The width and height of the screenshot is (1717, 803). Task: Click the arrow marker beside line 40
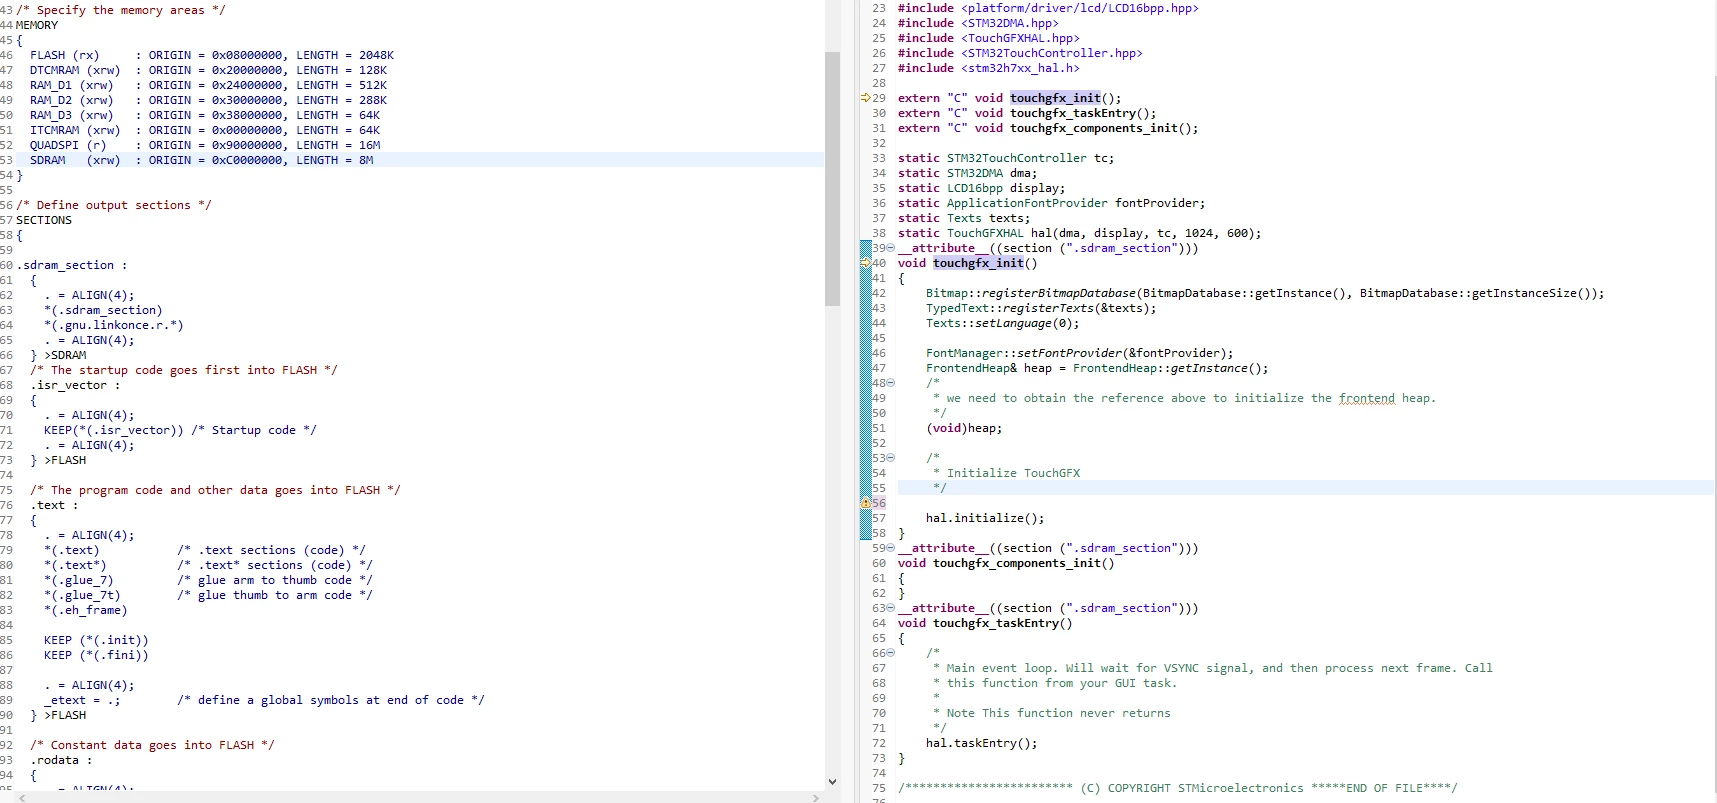(x=865, y=263)
